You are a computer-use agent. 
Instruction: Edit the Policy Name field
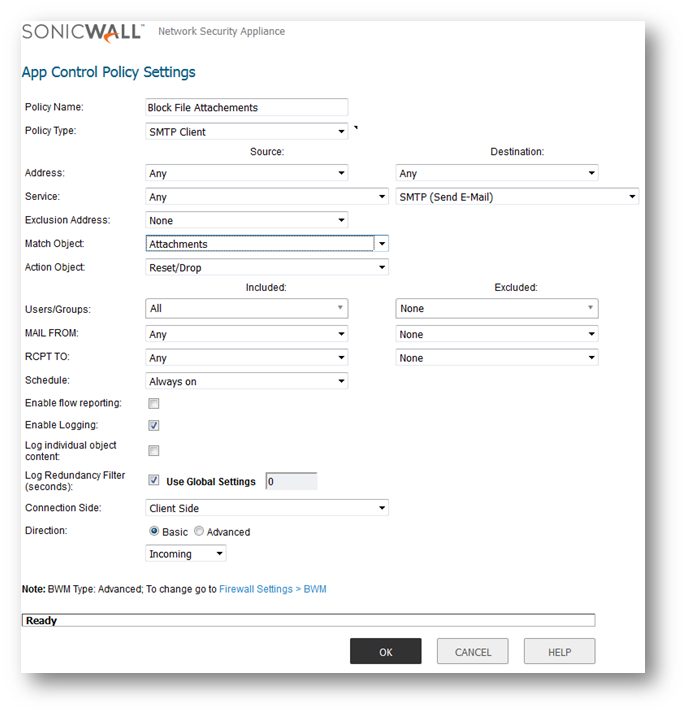point(247,107)
